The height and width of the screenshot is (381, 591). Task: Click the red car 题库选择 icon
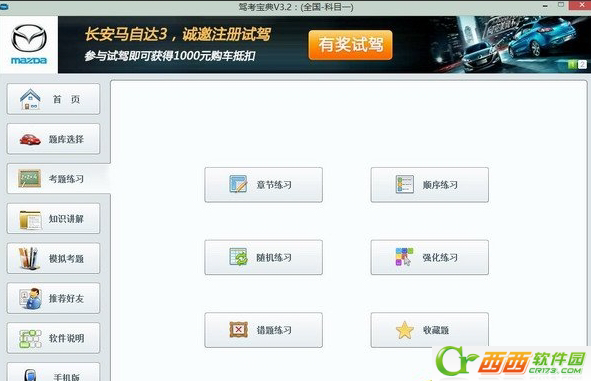[x=30, y=139]
